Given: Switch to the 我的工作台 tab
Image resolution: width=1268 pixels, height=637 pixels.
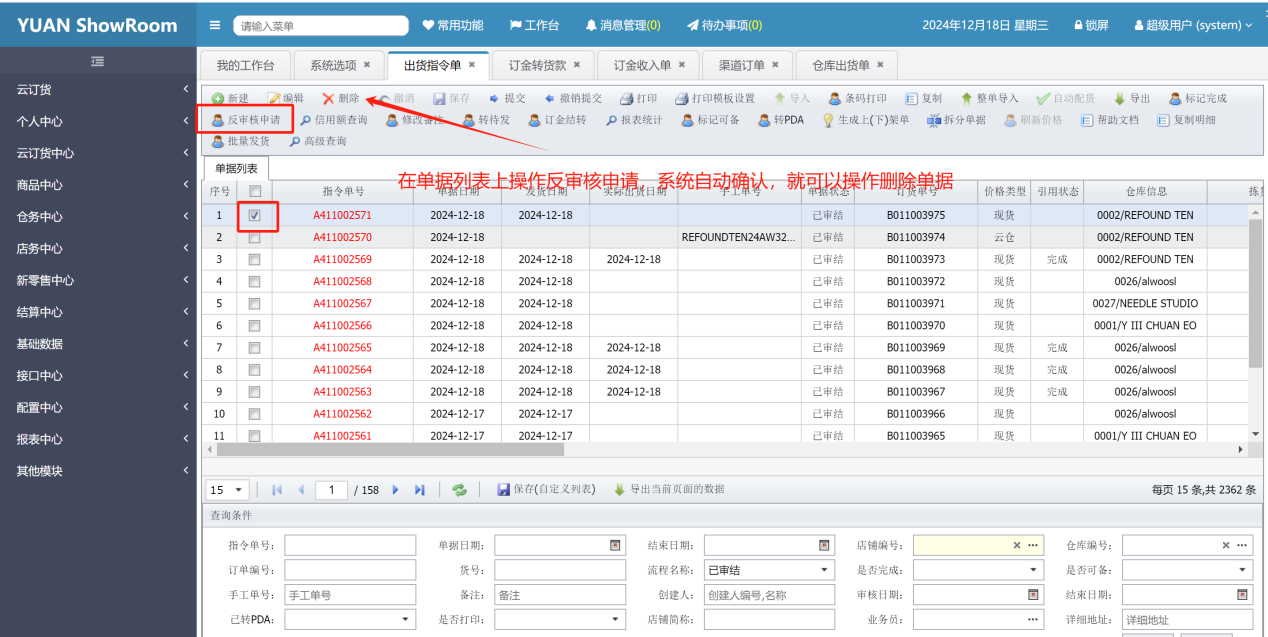Looking at the screenshot, I should pyautogui.click(x=245, y=65).
